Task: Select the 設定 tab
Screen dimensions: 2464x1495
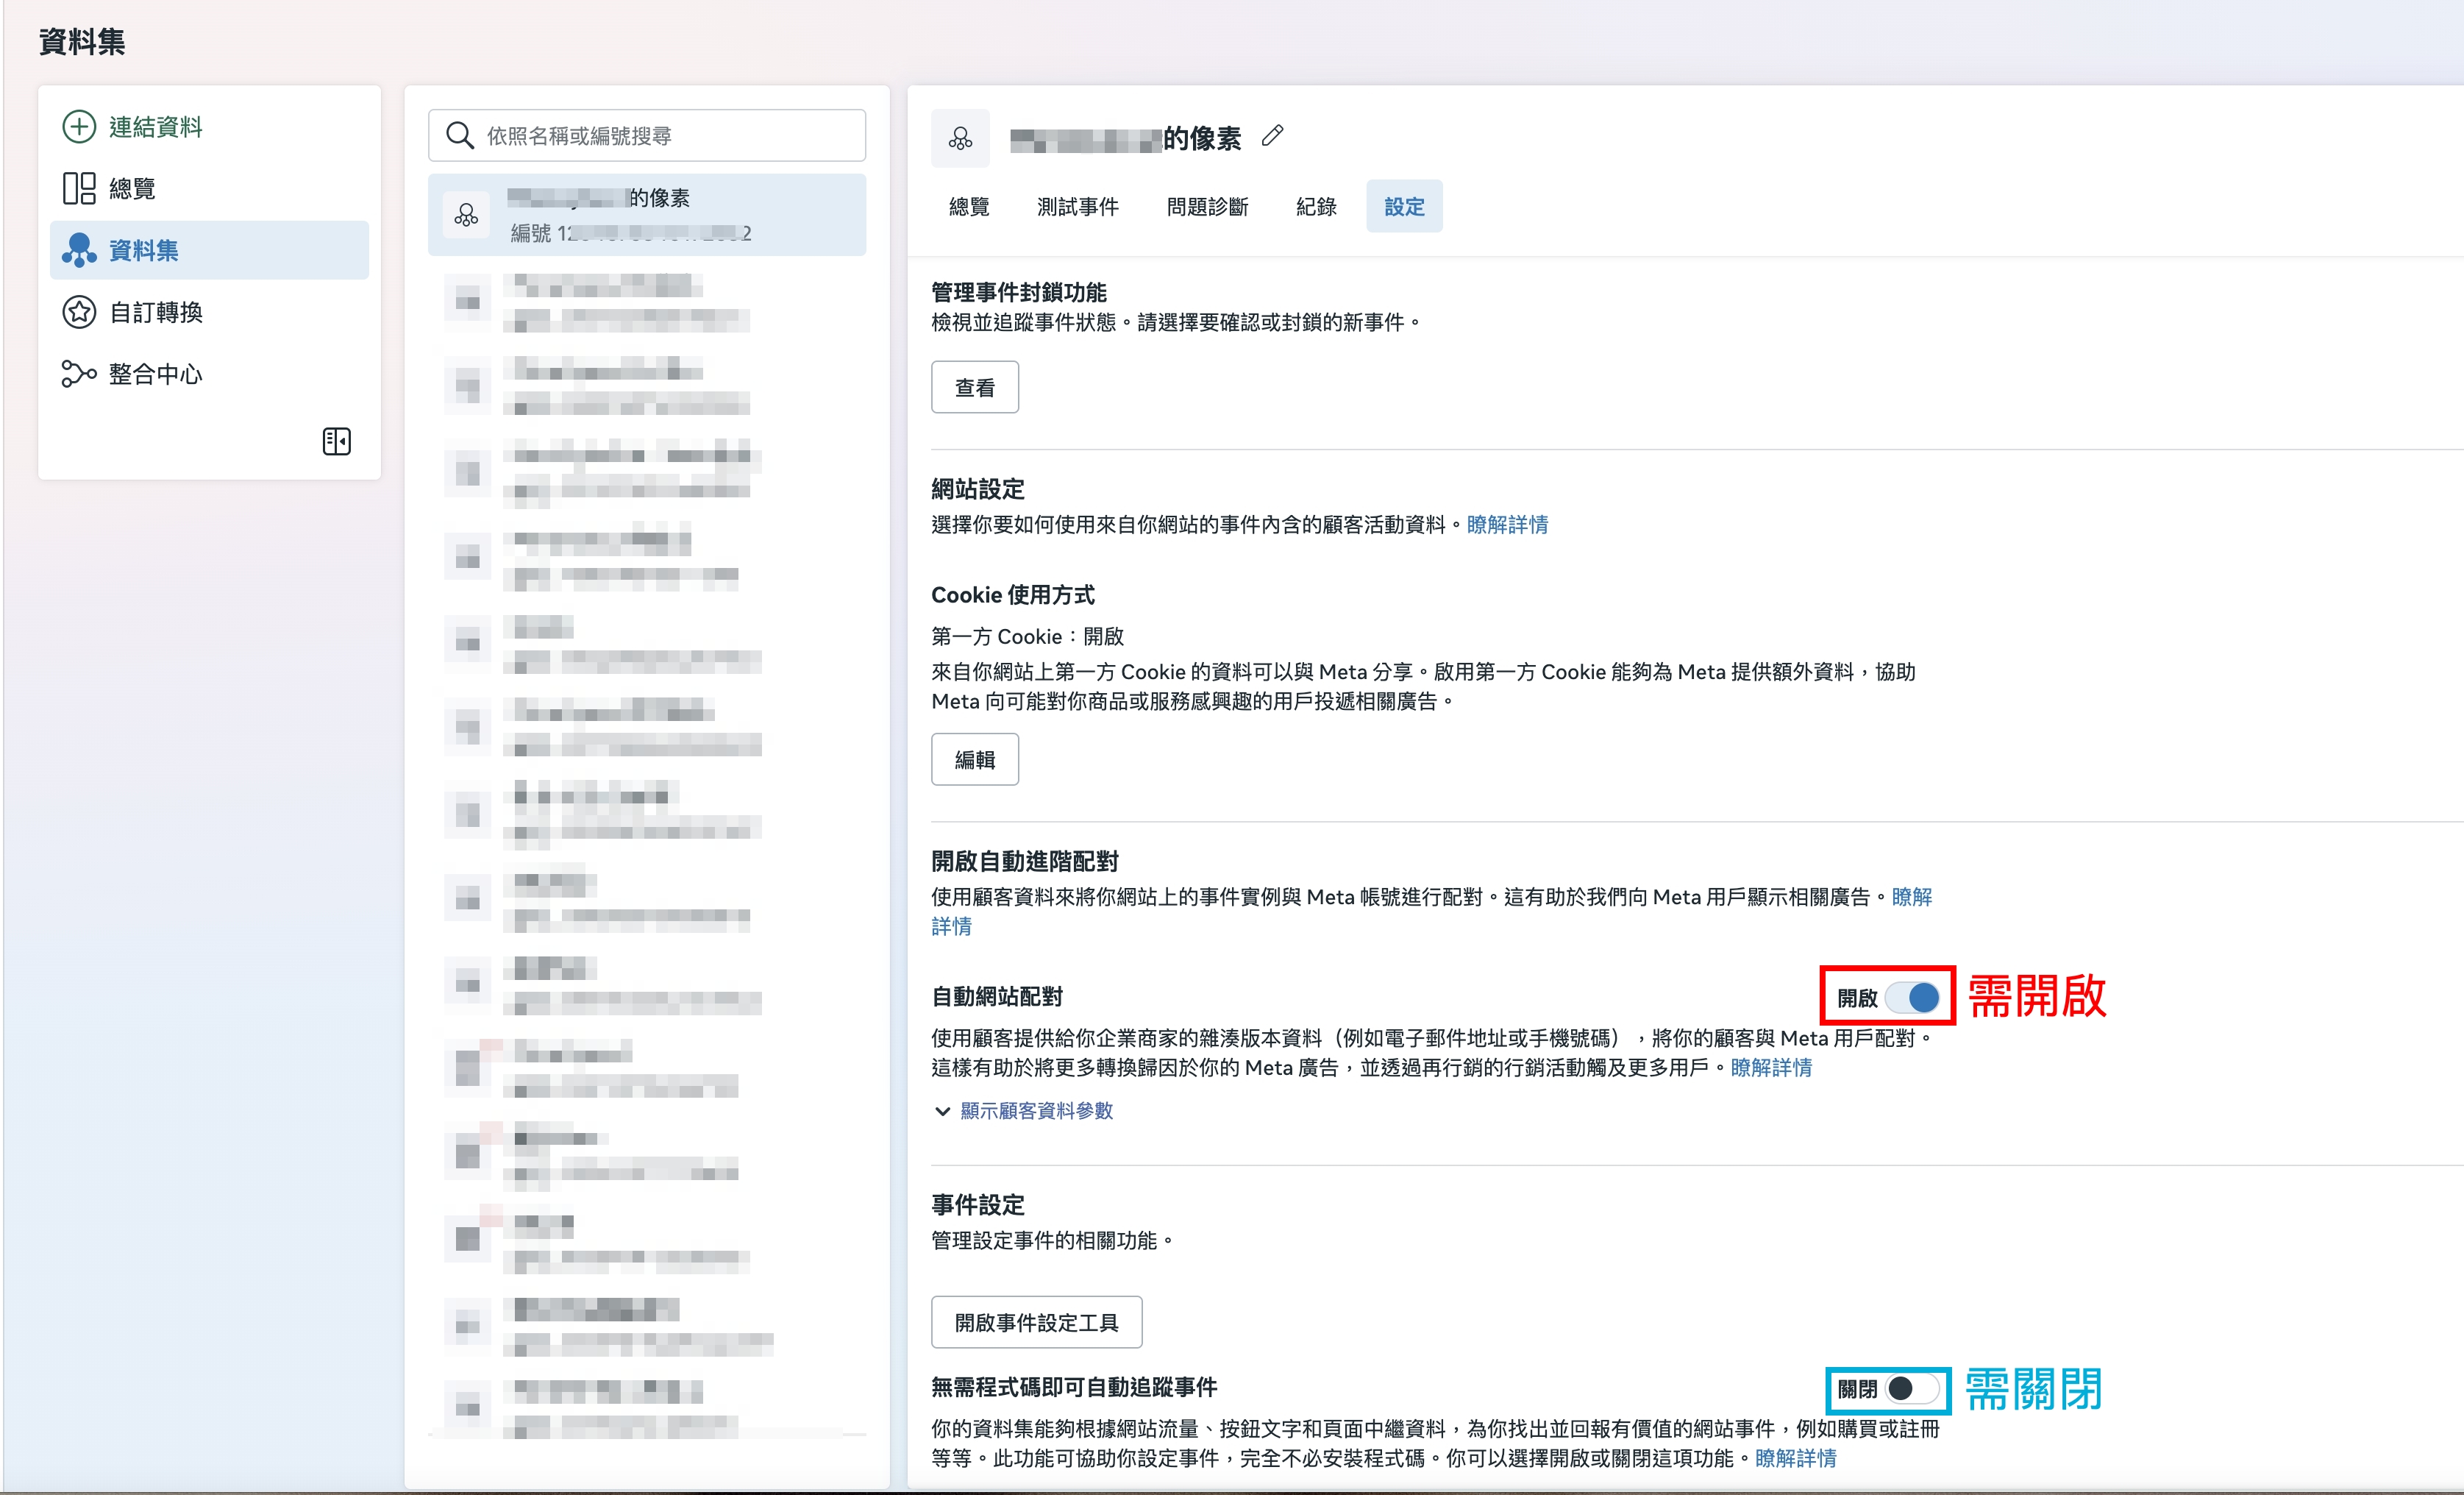Action: (x=1404, y=207)
